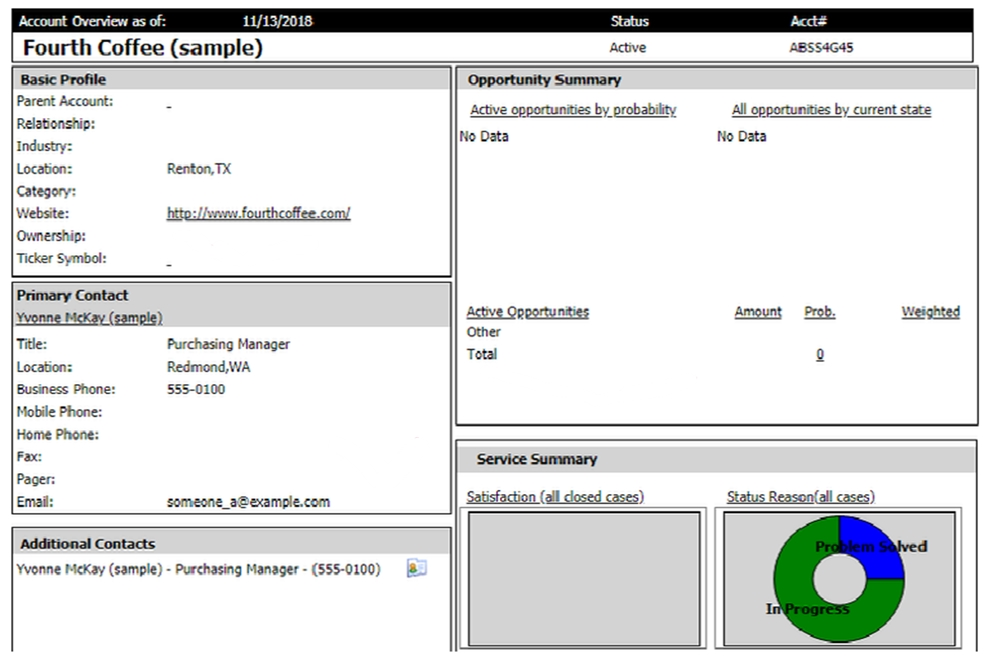This screenshot has height=661, width=989.
Task: Click the Fourth Coffee (sample) account title
Action: tap(143, 48)
